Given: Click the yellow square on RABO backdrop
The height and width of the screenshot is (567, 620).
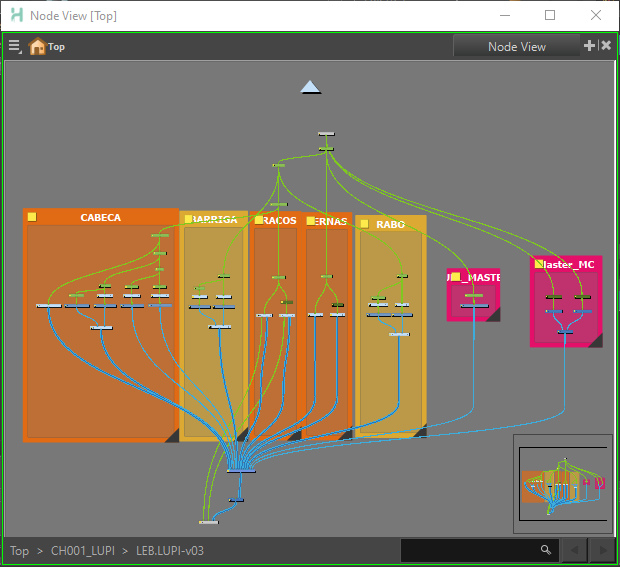Looking at the screenshot, I should point(364,224).
